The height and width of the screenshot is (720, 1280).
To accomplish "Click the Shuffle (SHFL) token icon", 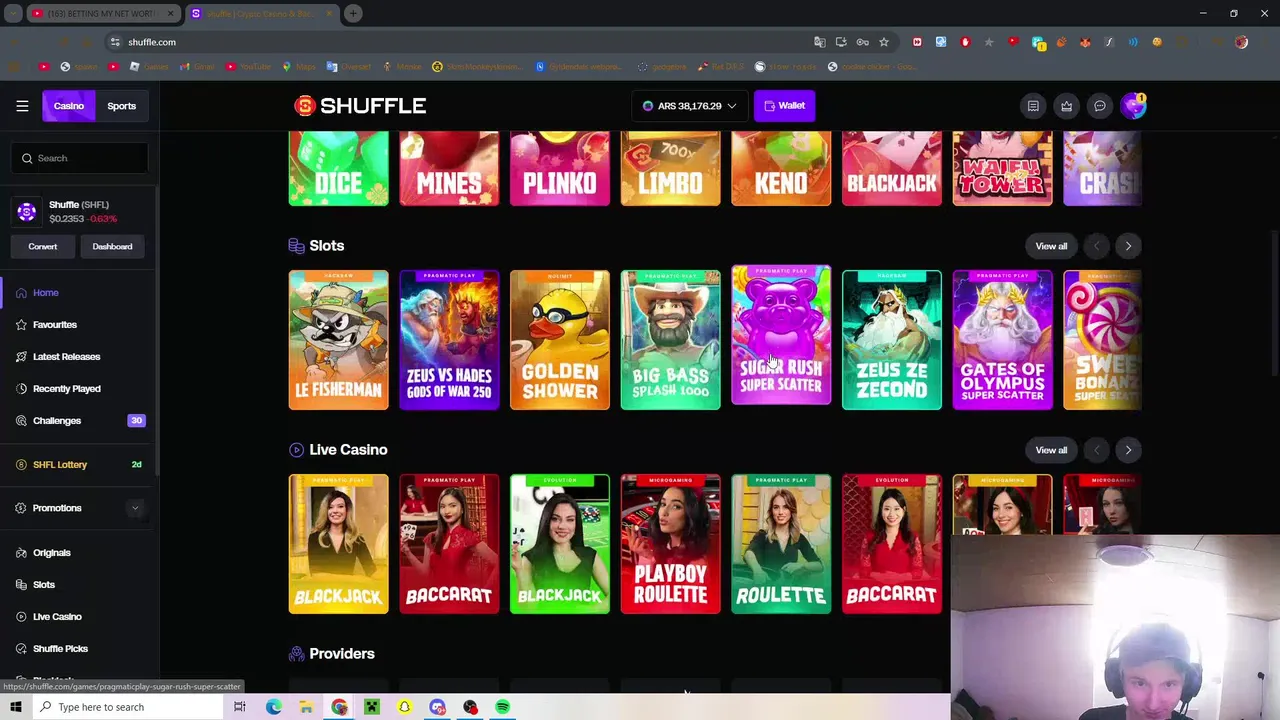I will point(27,212).
